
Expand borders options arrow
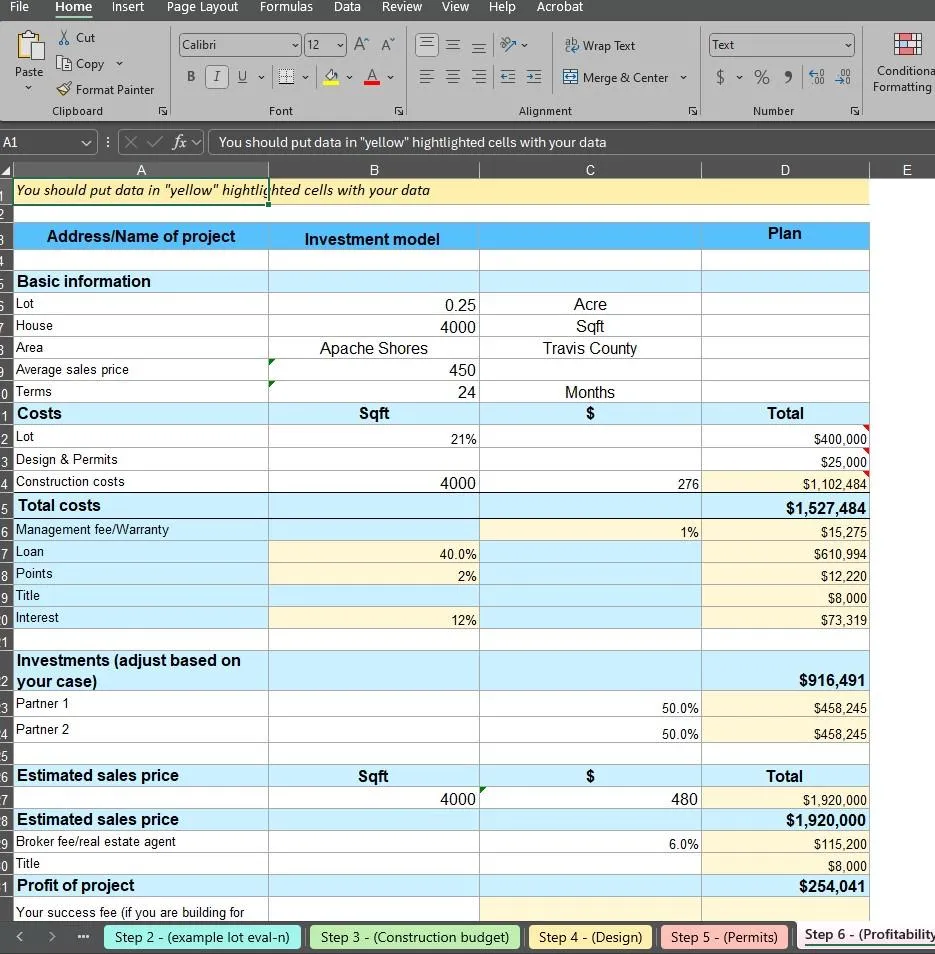(x=305, y=77)
